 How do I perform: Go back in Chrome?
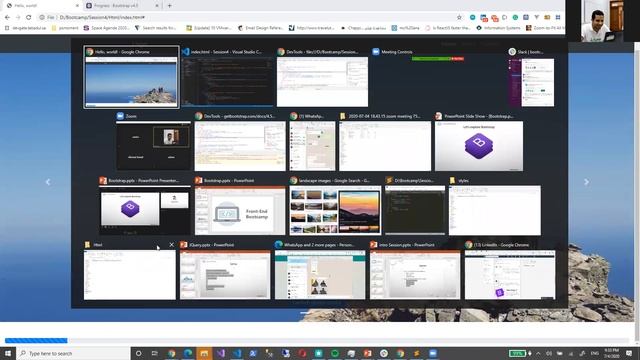click(7, 17)
